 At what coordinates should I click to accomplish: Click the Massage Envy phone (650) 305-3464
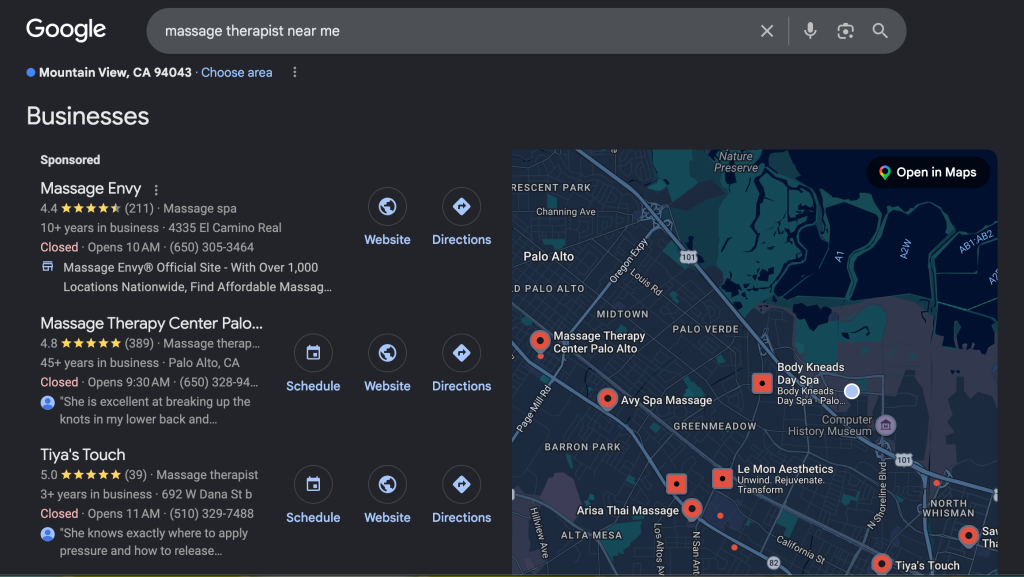click(x=212, y=247)
